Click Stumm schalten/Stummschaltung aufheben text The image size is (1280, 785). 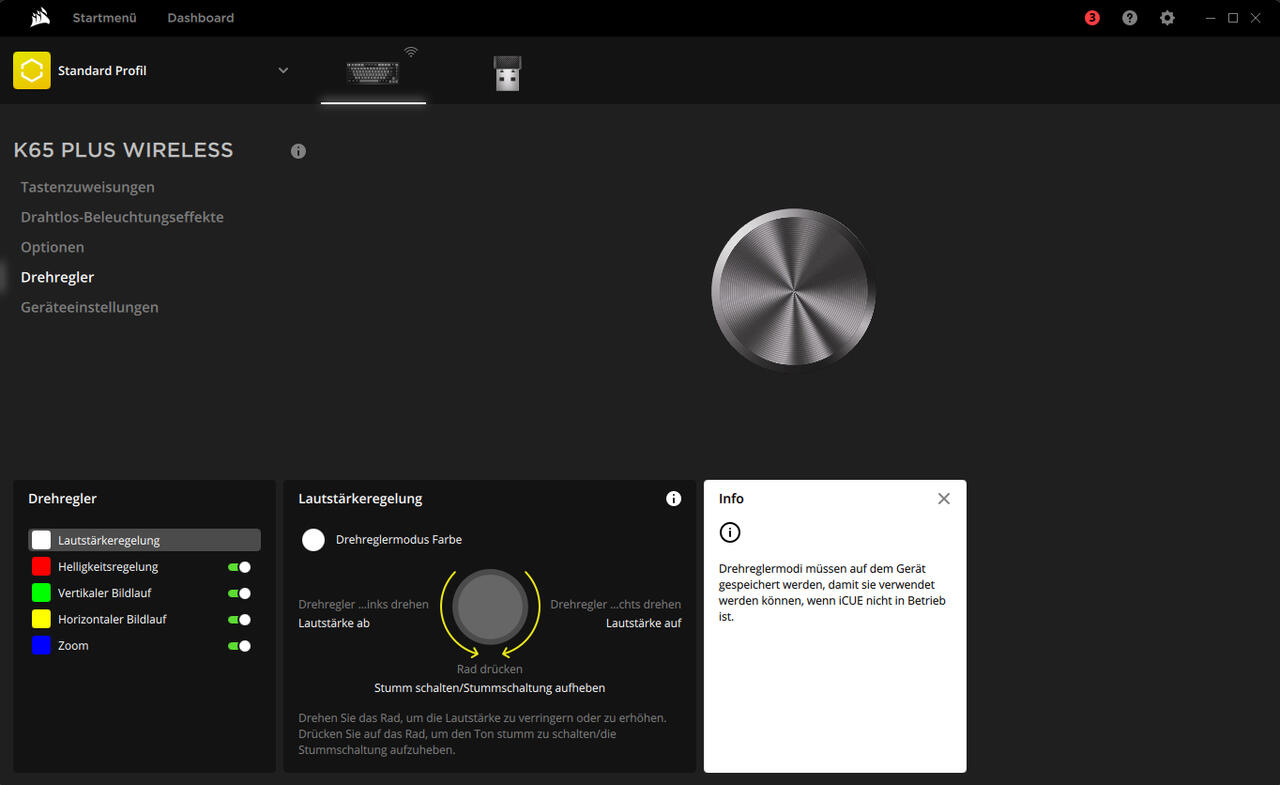(x=490, y=688)
